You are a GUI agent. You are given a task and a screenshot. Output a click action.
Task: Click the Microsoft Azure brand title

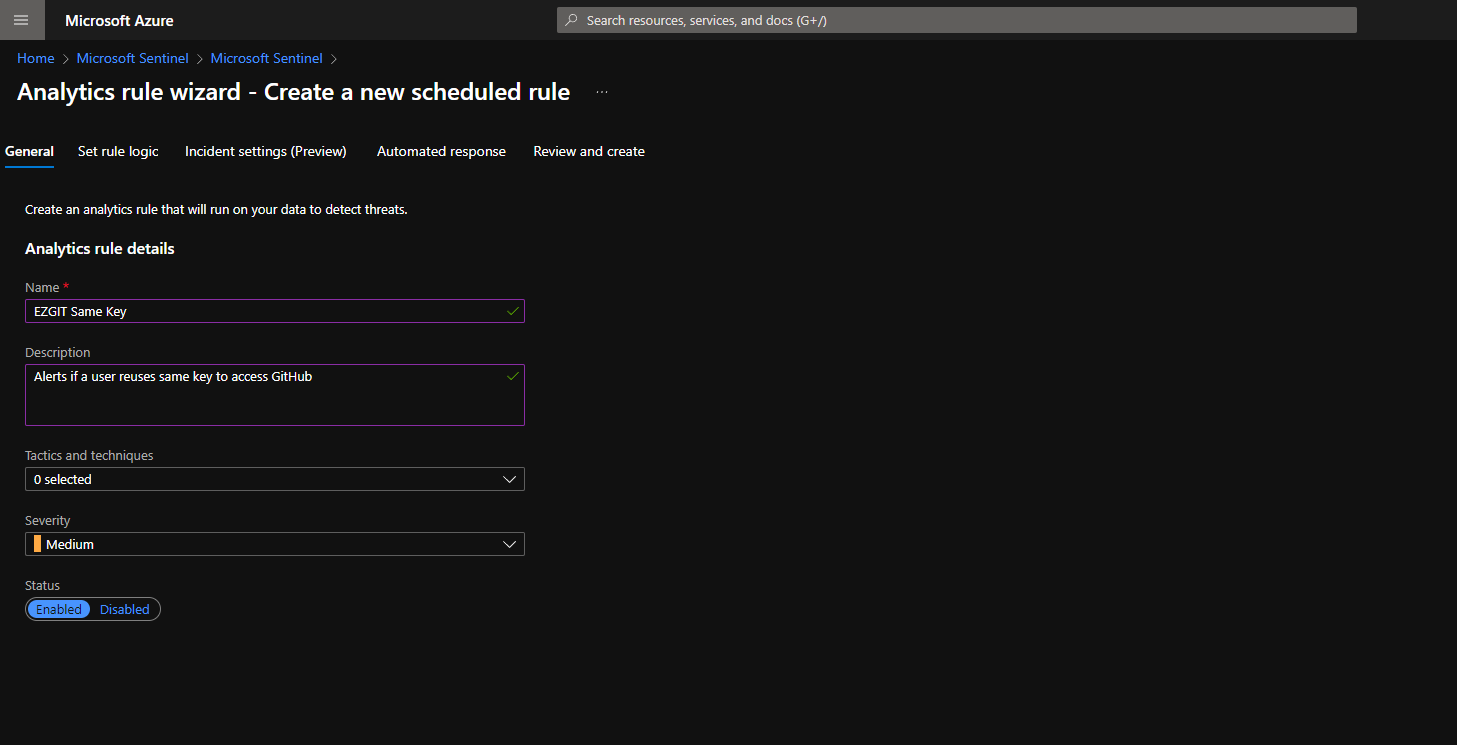pyautogui.click(x=119, y=20)
